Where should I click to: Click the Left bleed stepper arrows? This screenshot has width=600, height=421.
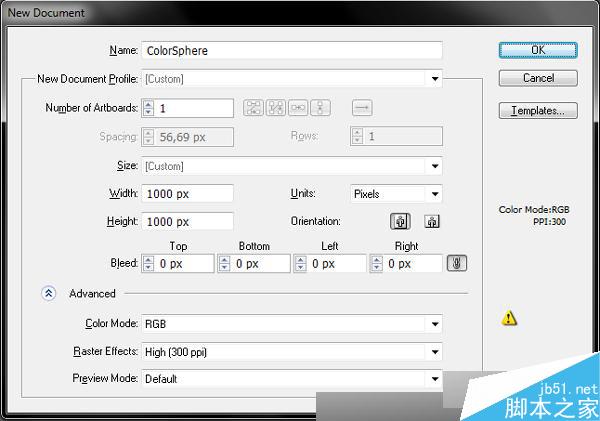coord(300,263)
